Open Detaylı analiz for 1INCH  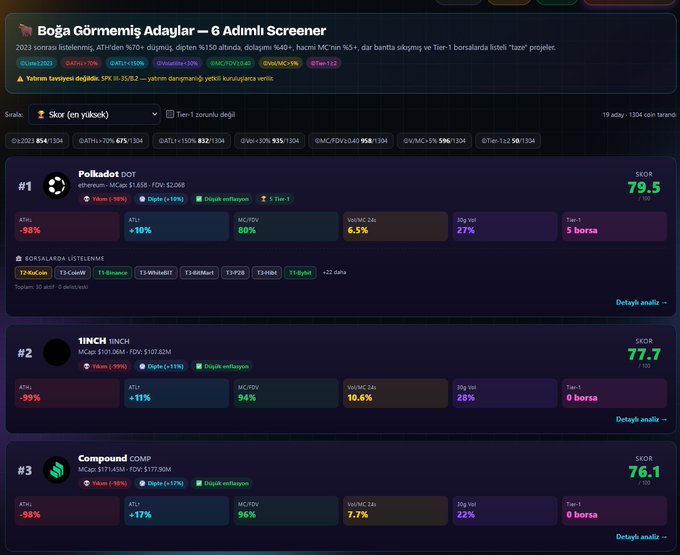point(641,419)
